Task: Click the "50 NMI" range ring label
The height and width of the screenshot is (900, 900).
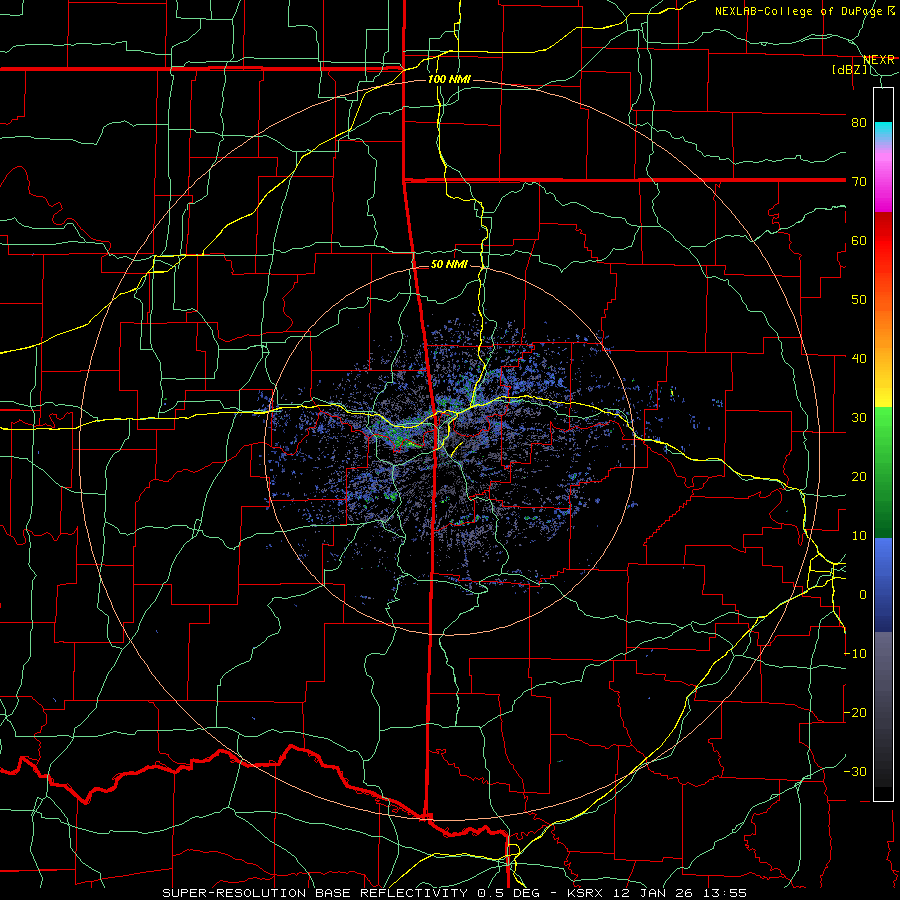Action: (449, 265)
